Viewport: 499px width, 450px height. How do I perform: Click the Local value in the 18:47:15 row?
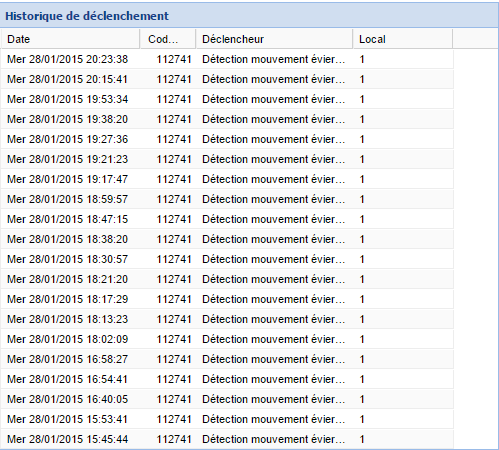[x=362, y=219]
